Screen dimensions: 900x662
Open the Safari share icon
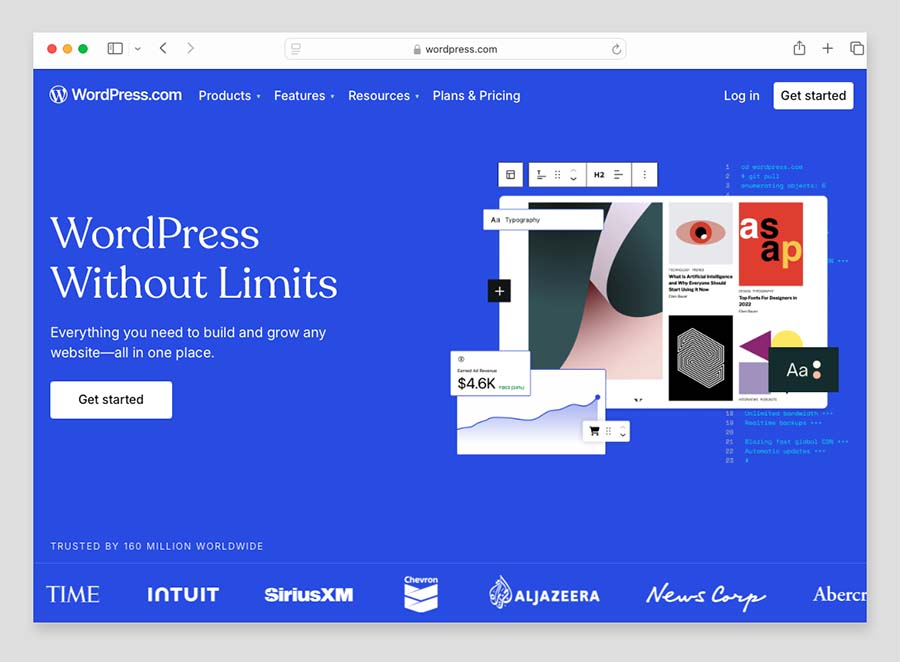[799, 48]
